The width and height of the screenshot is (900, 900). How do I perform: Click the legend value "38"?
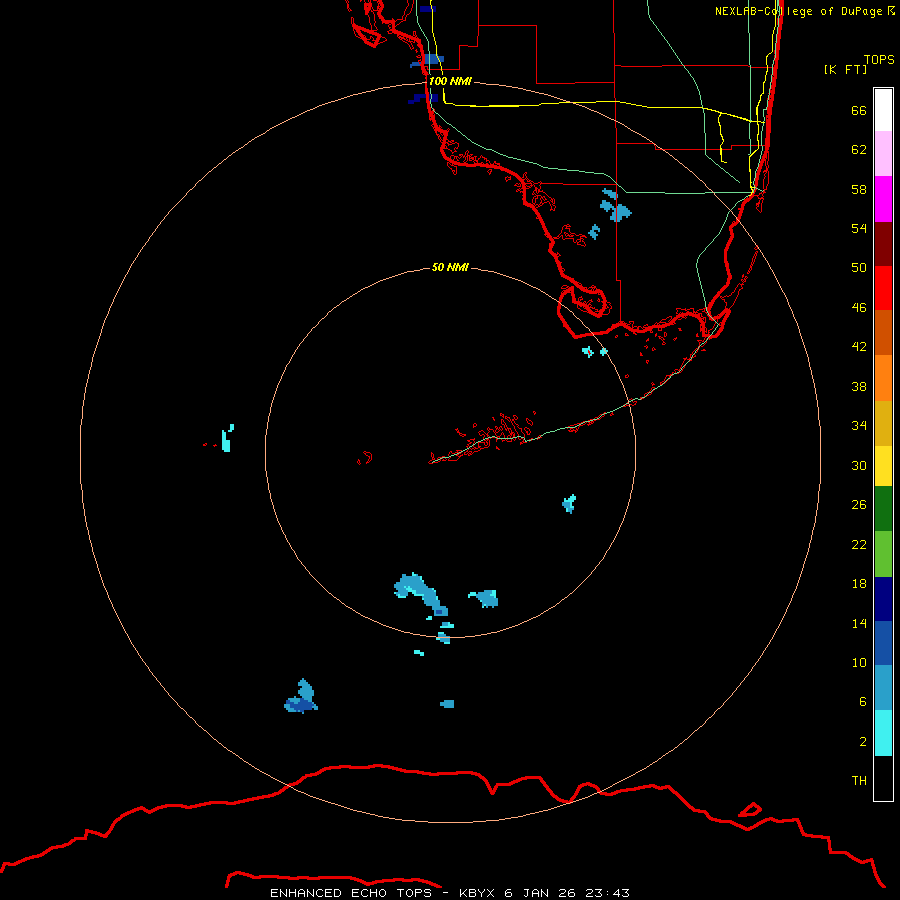point(859,386)
